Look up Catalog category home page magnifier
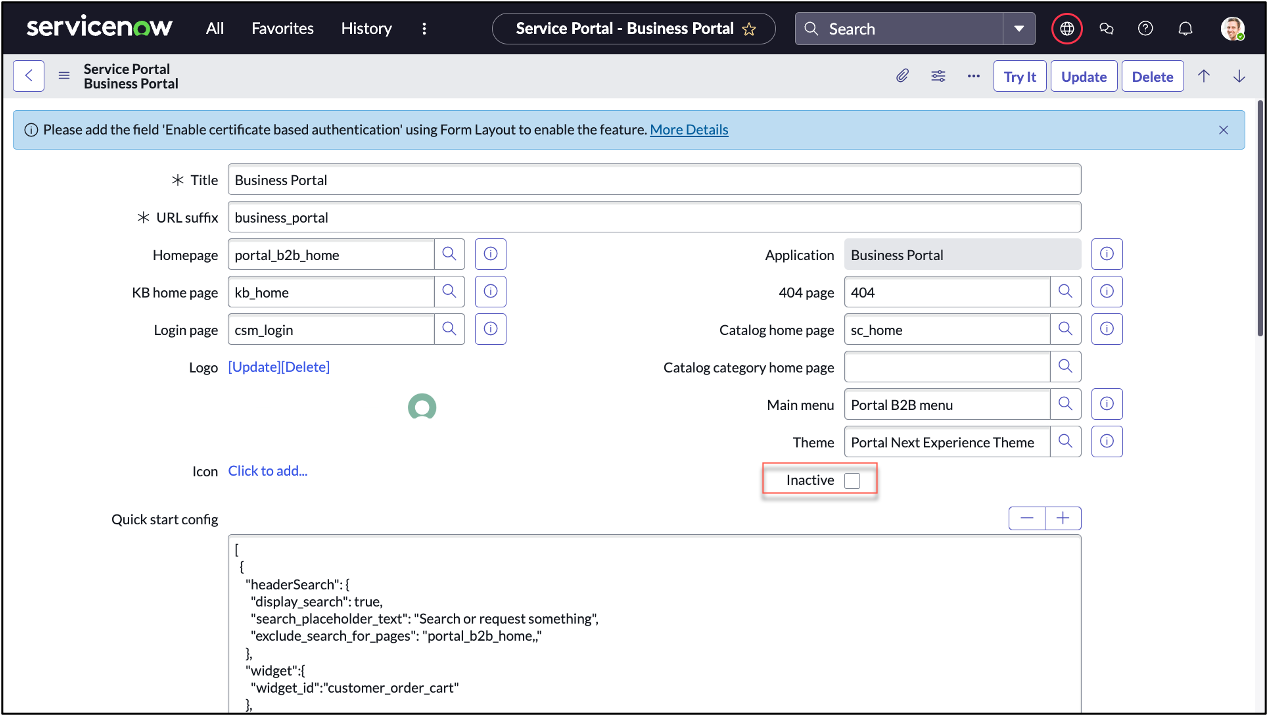This screenshot has height=716, width=1268. [x=1065, y=367]
